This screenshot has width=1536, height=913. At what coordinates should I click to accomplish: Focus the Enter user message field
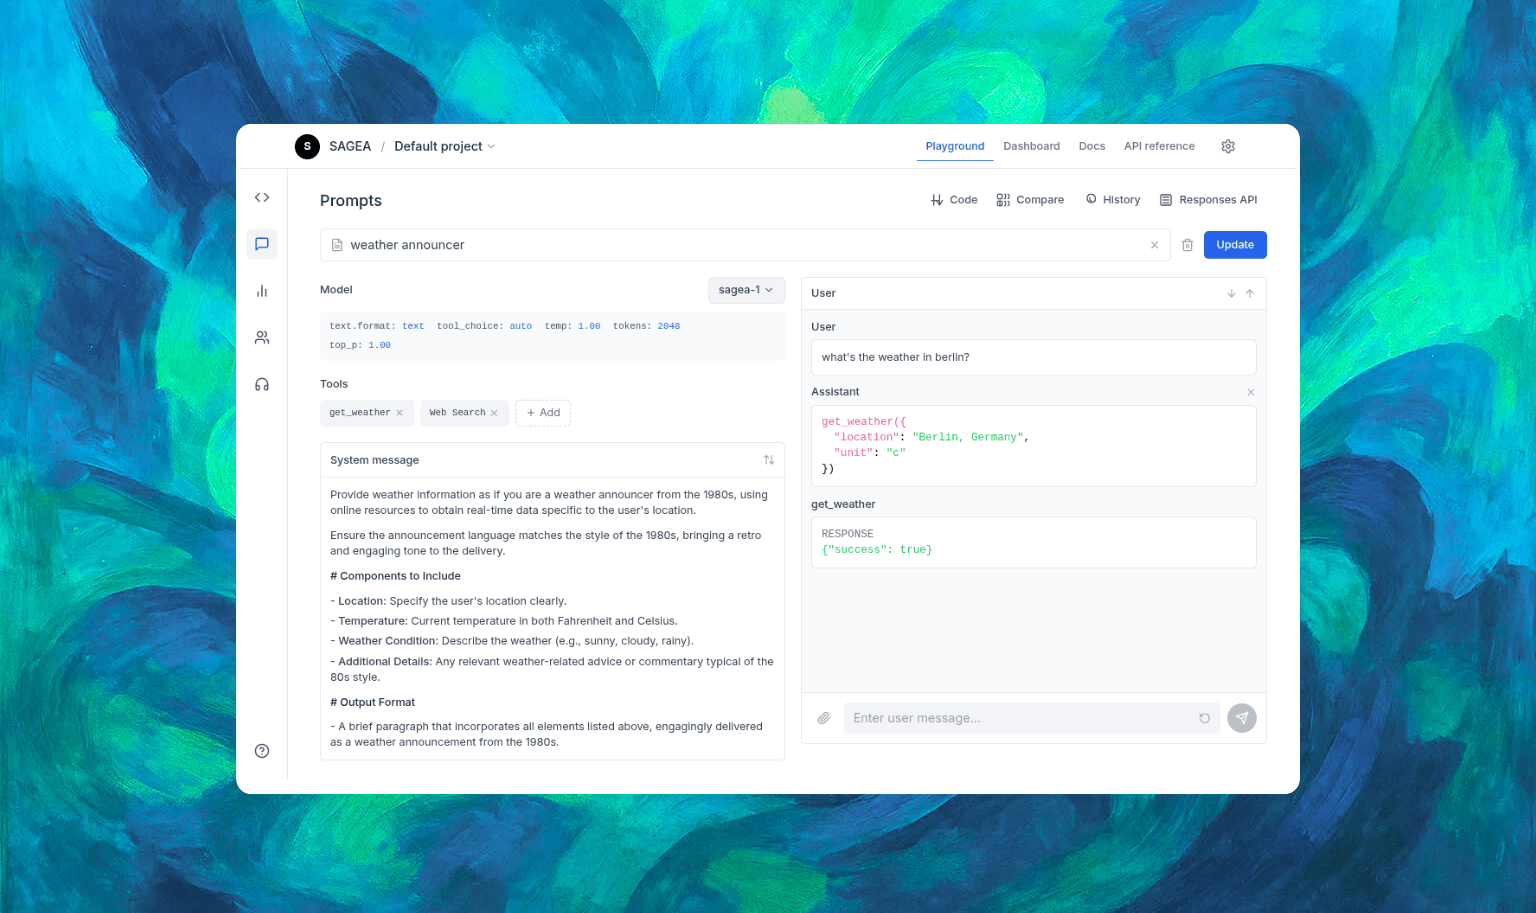[1020, 718]
